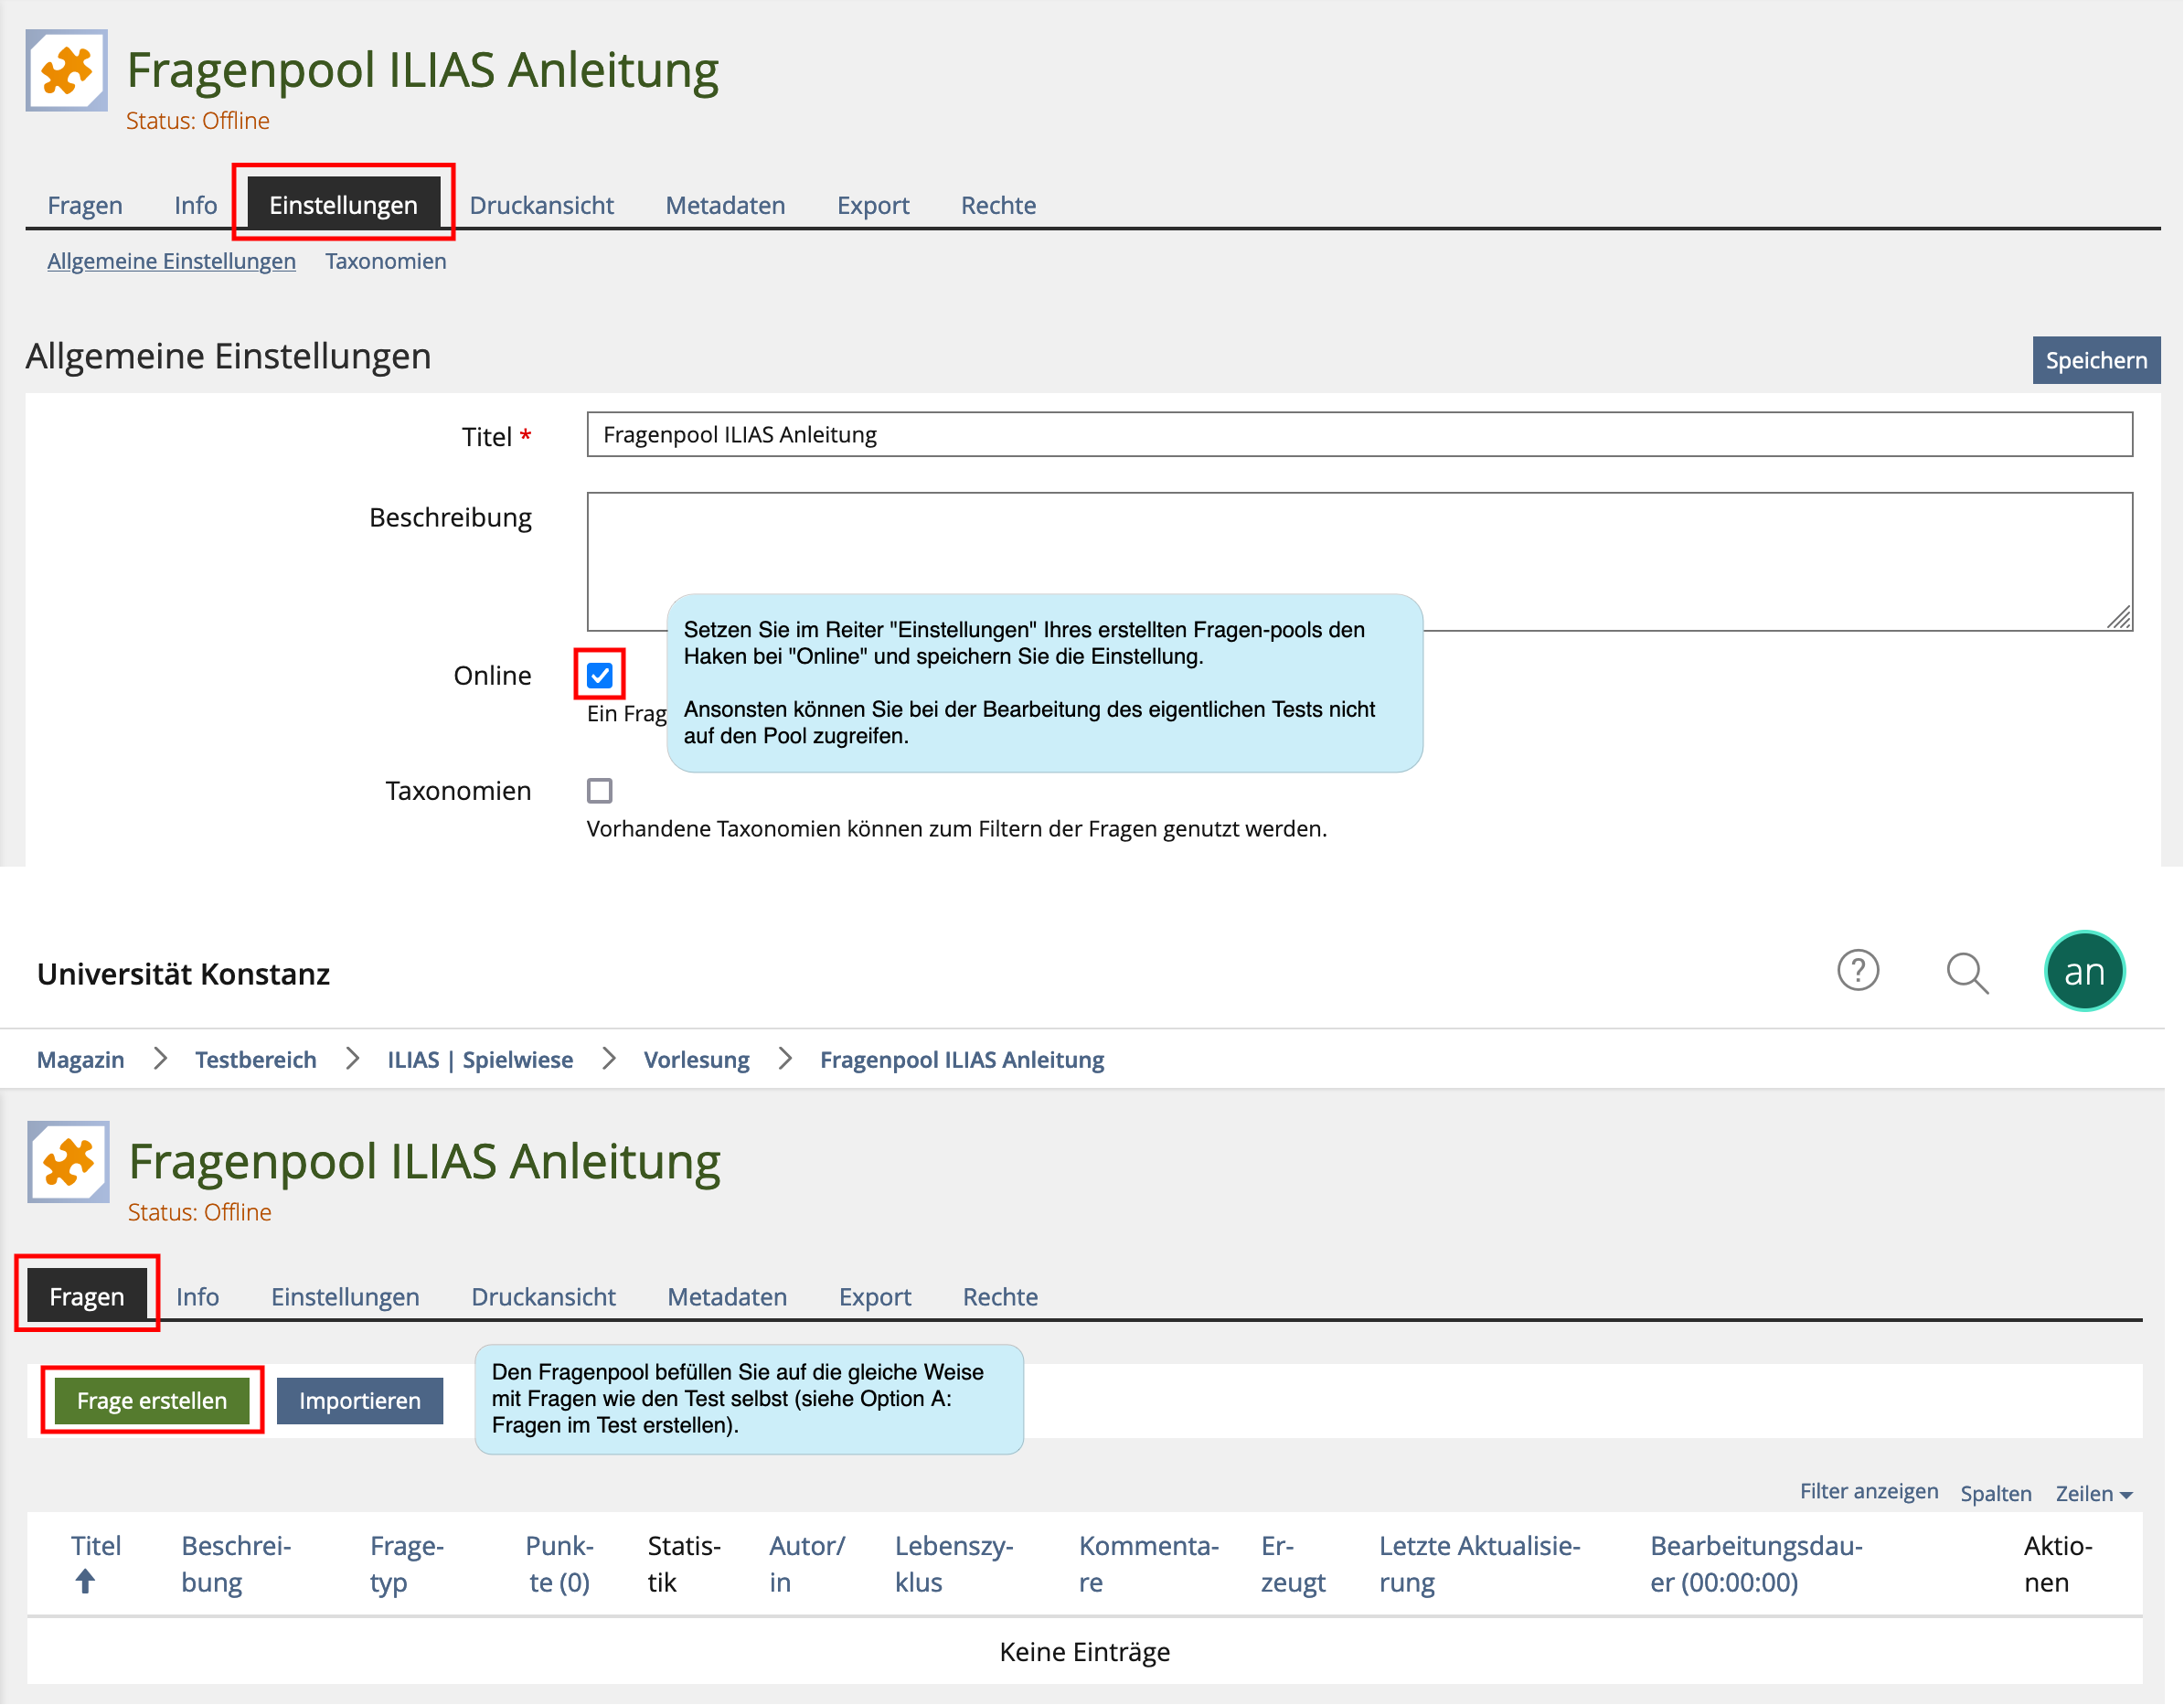Select the Einstellungen tab in upper view
Image resolution: width=2184 pixels, height=1705 pixels.
tap(344, 205)
